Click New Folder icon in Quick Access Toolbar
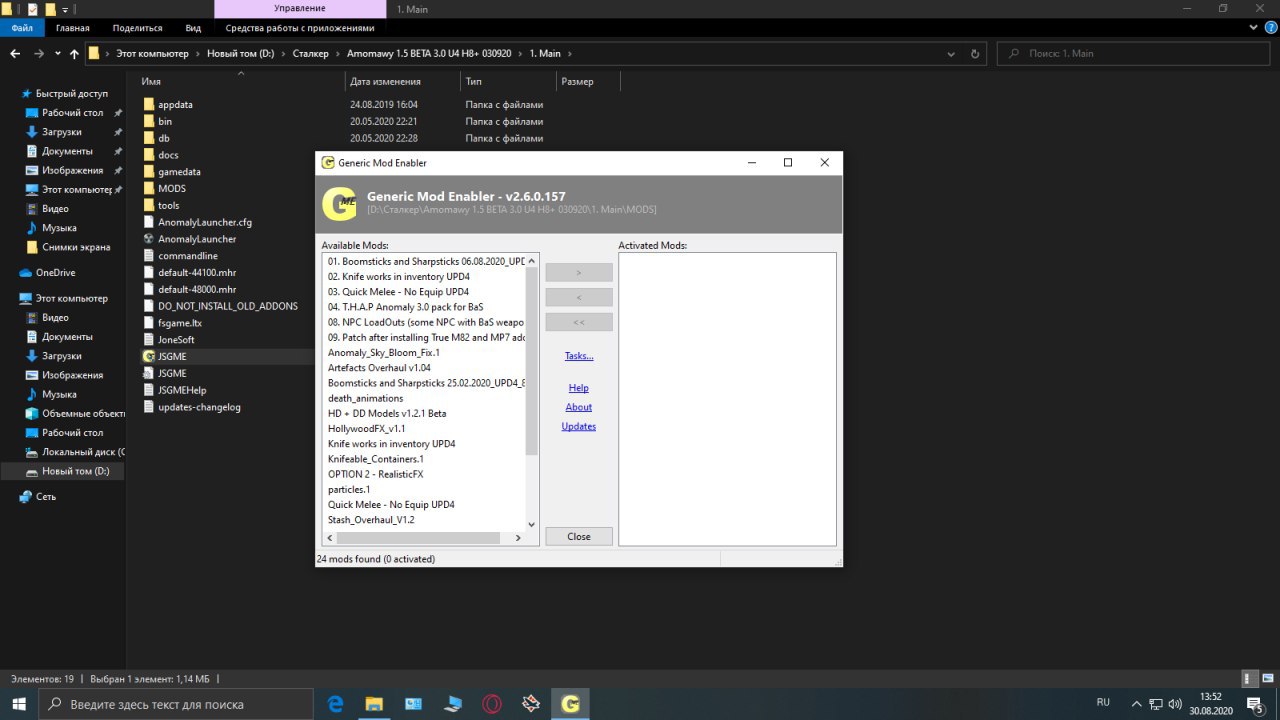This screenshot has height=720, width=1280. click(x=50, y=9)
